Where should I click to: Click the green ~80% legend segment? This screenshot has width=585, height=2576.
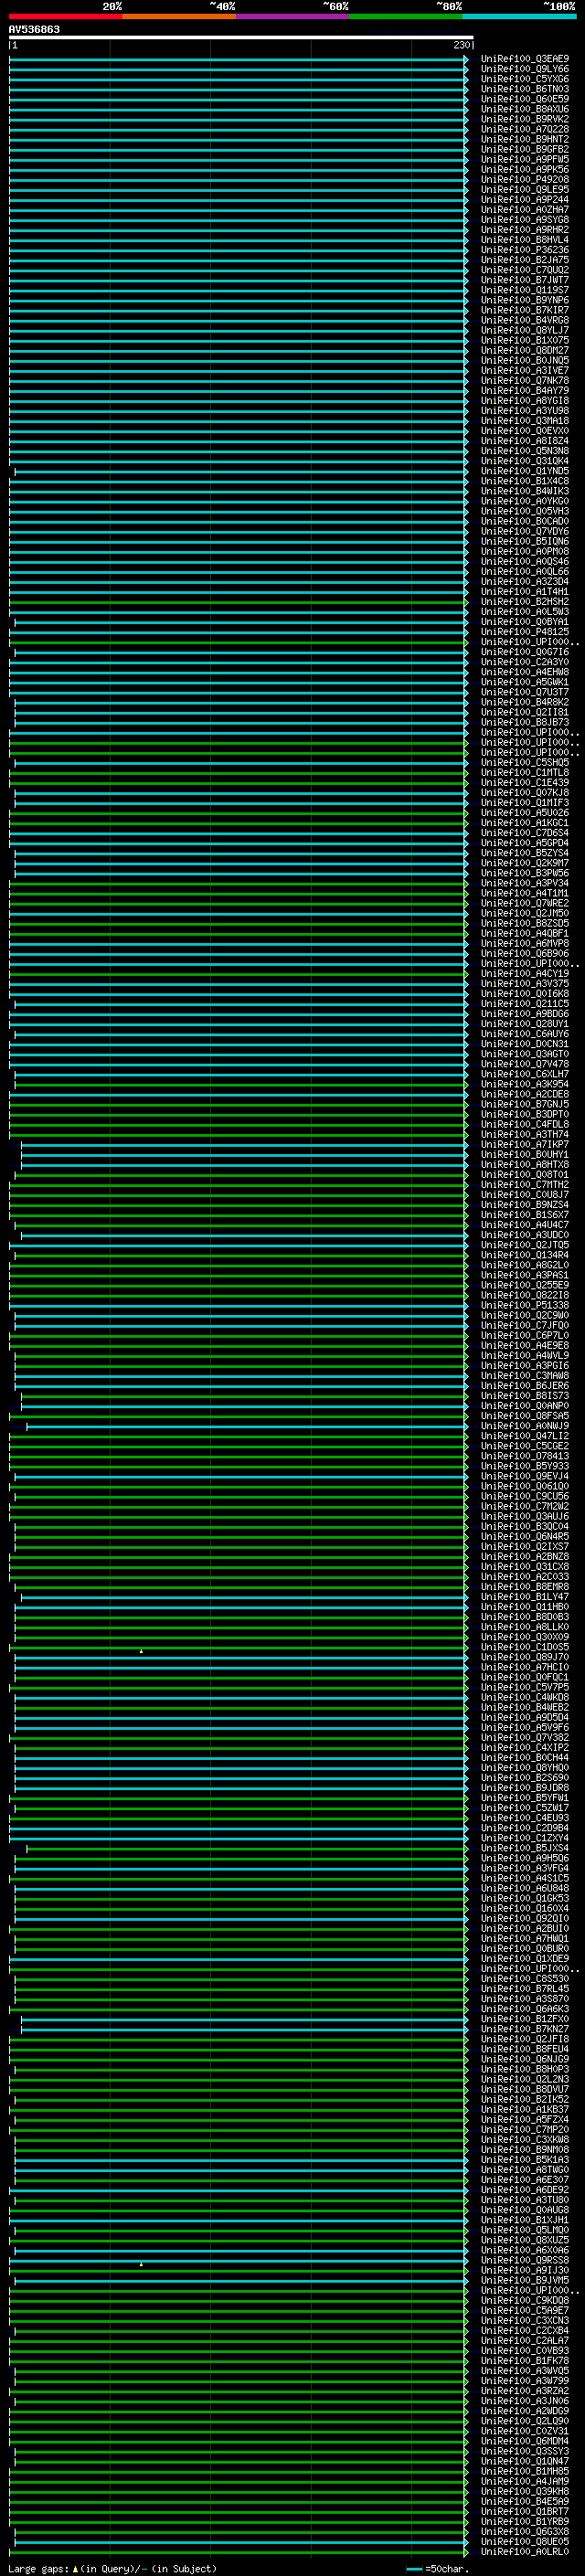(406, 16)
